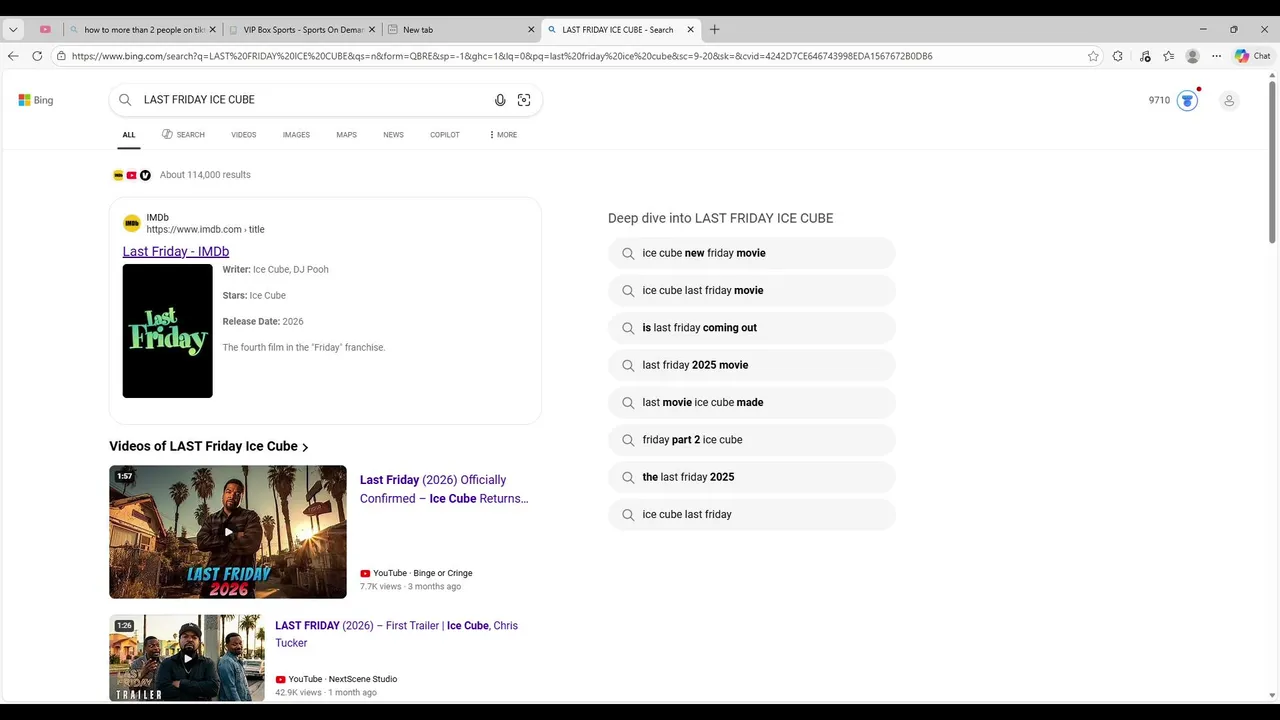
Task: Click the Last Friday movie poster
Action: coord(168,331)
